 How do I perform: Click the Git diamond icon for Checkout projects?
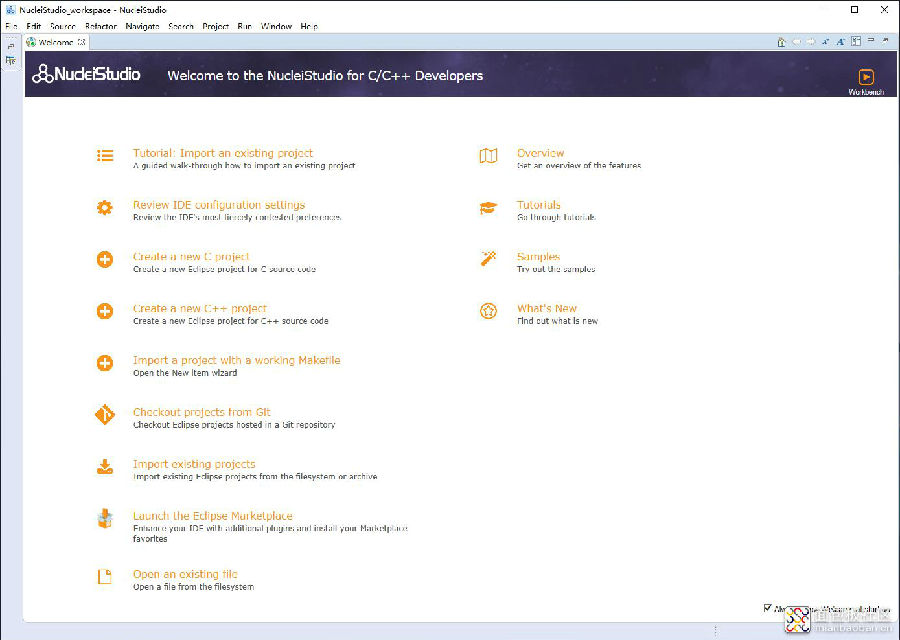tap(104, 414)
